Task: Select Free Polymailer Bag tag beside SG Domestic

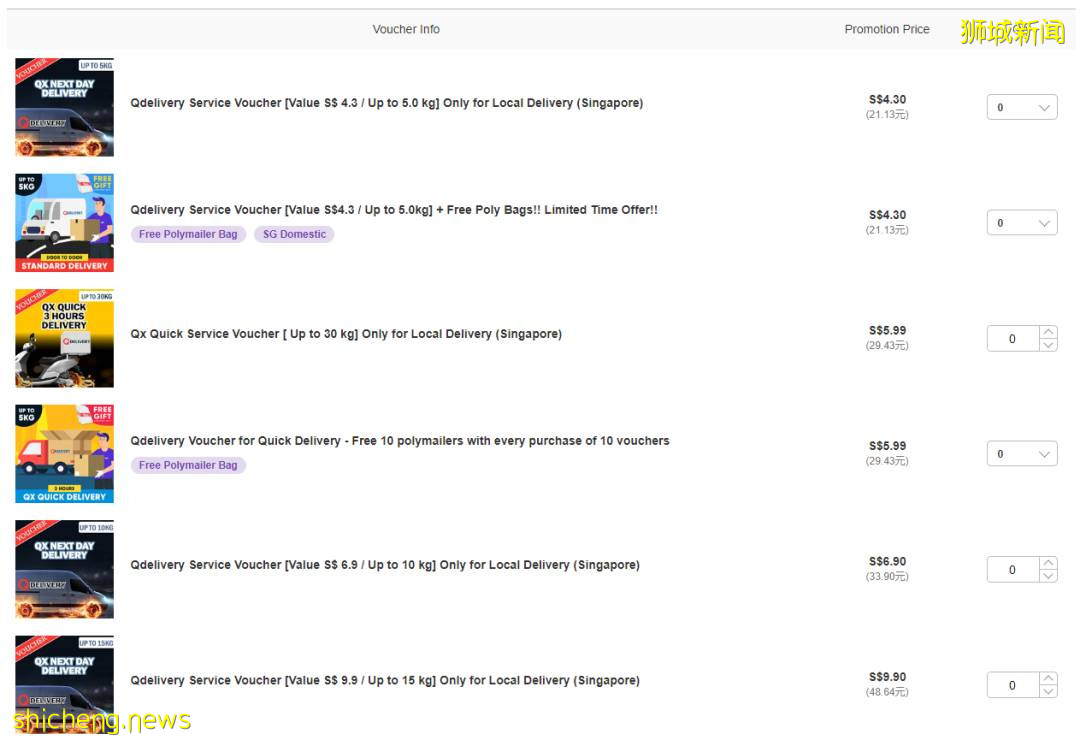Action: click(x=188, y=234)
